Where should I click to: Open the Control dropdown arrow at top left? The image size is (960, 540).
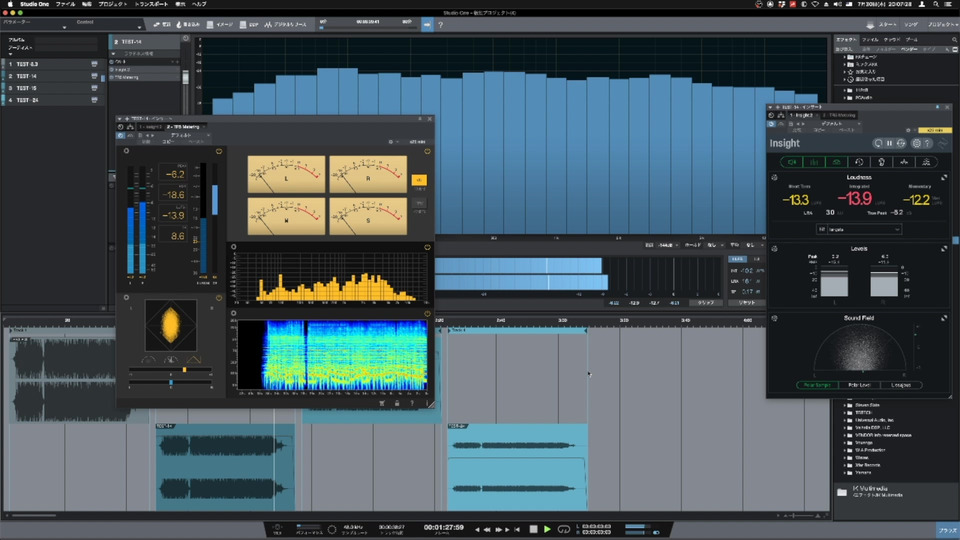pyautogui.click(x=140, y=27)
